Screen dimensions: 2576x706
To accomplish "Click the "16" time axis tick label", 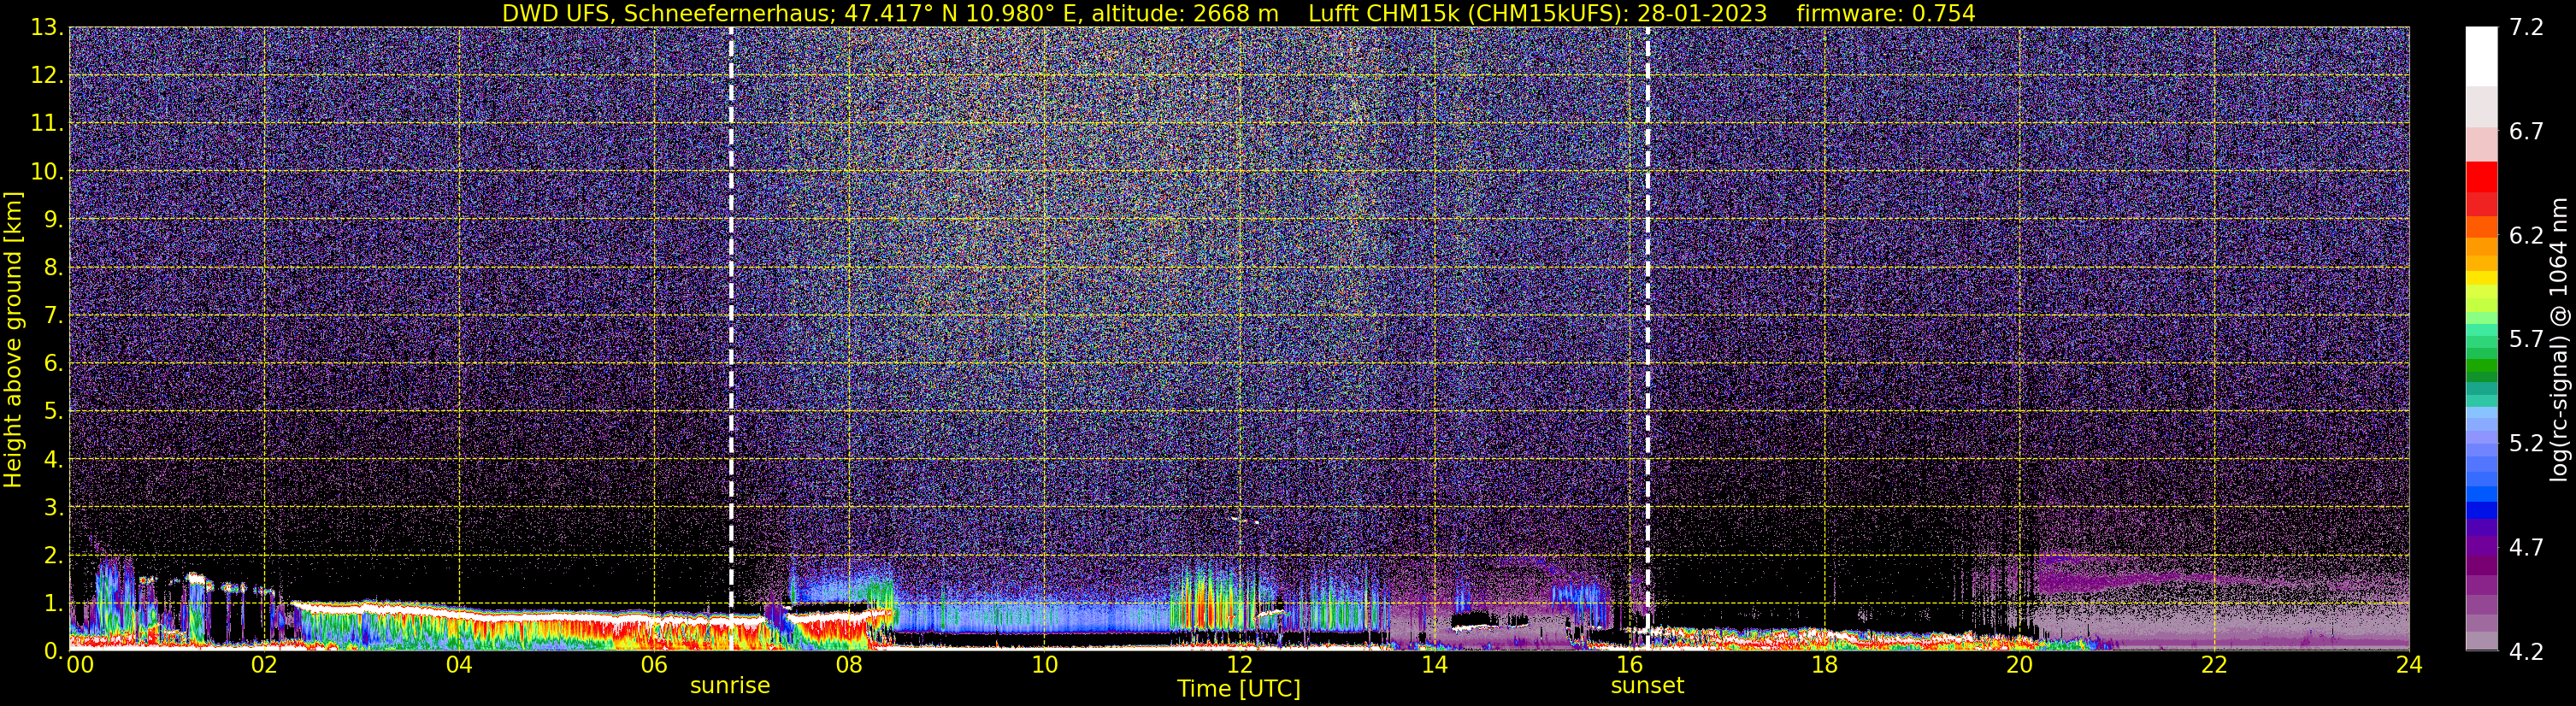I will (1629, 665).
